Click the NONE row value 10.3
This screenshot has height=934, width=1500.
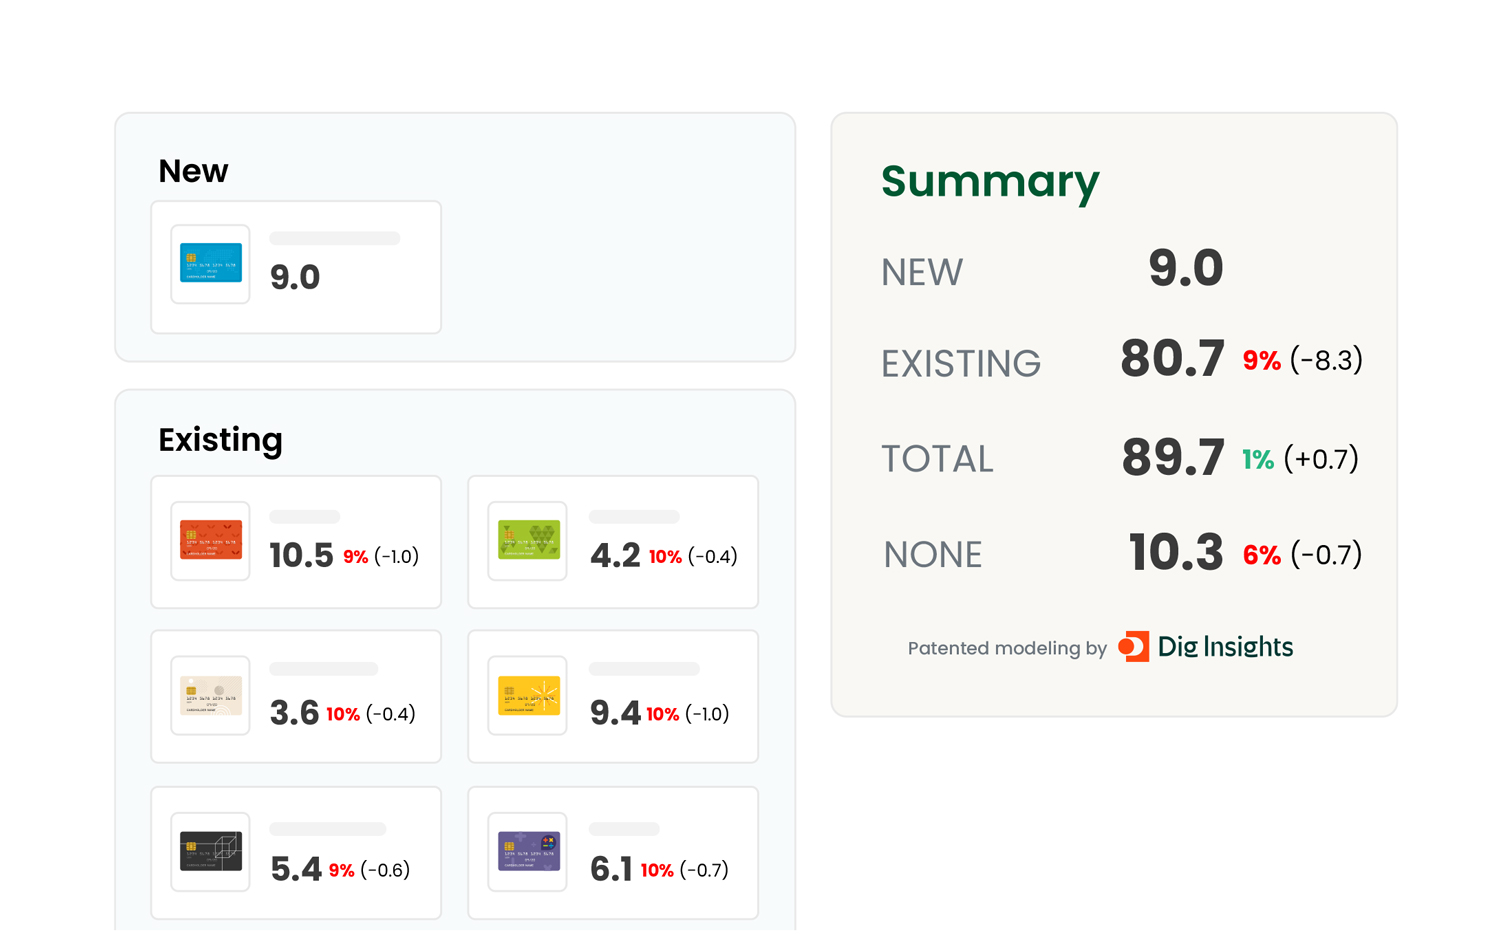(1175, 553)
